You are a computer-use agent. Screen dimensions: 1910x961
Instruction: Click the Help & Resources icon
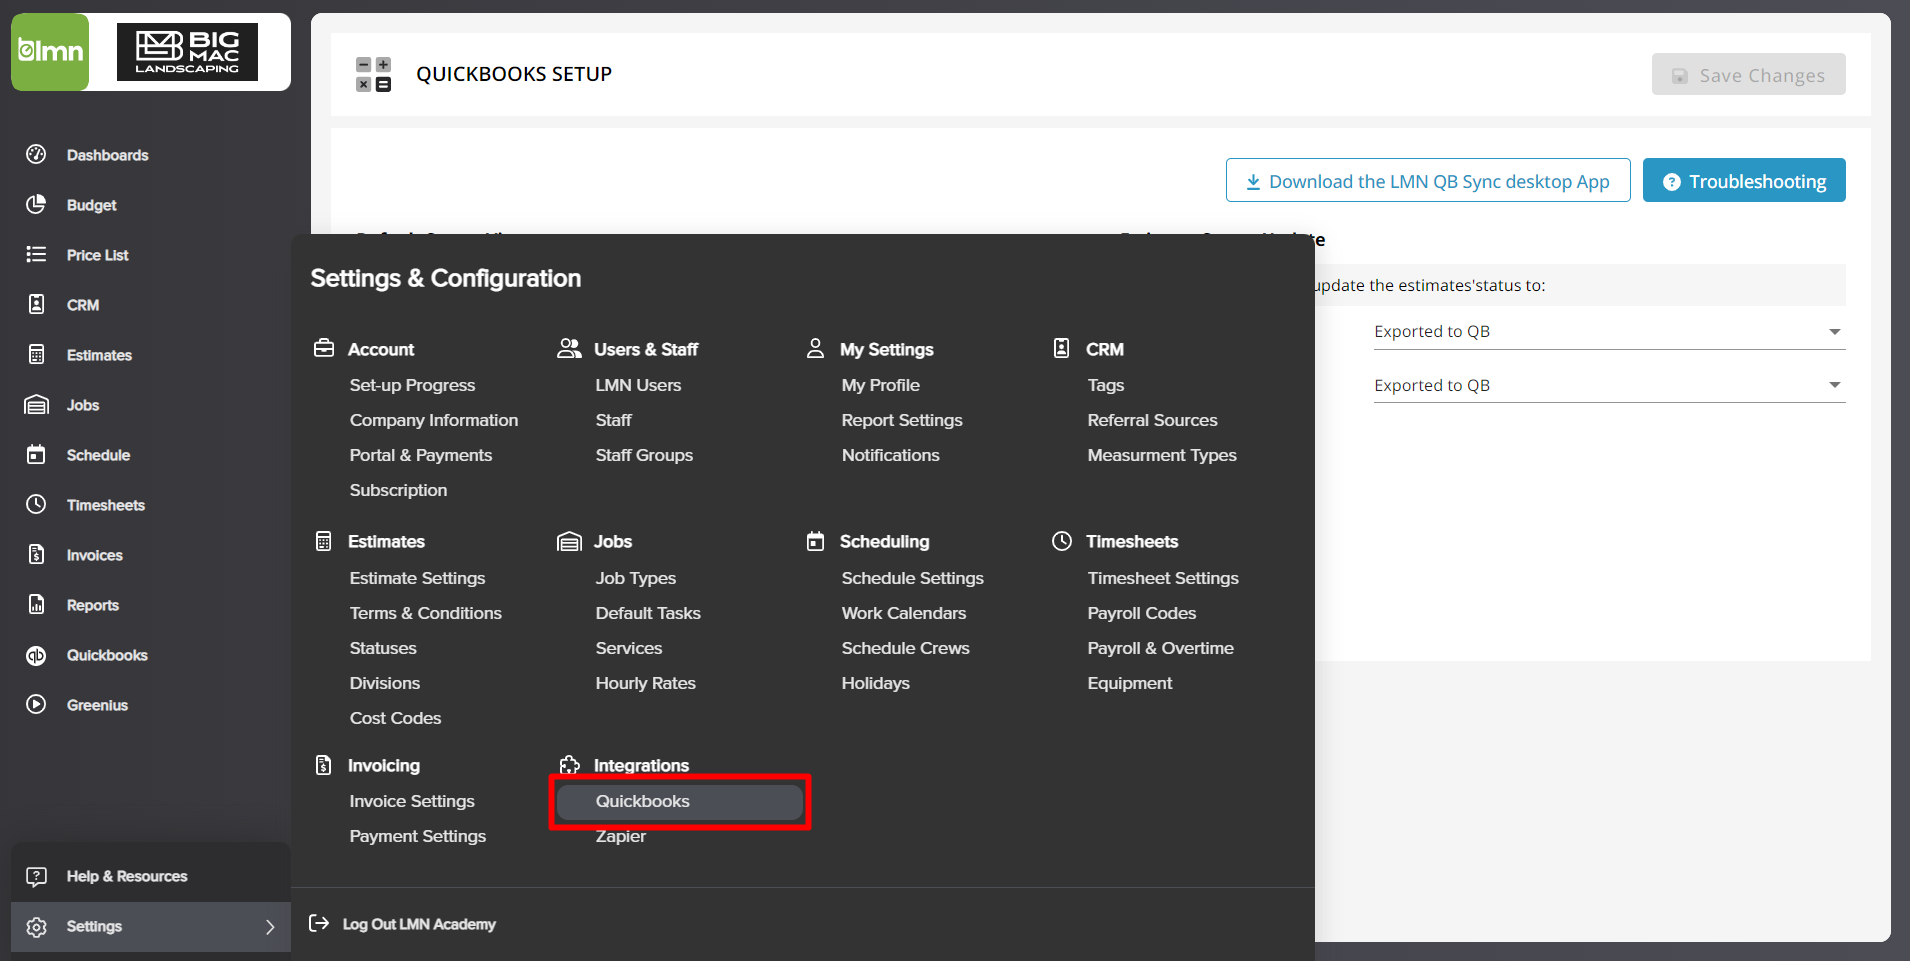[x=36, y=876]
